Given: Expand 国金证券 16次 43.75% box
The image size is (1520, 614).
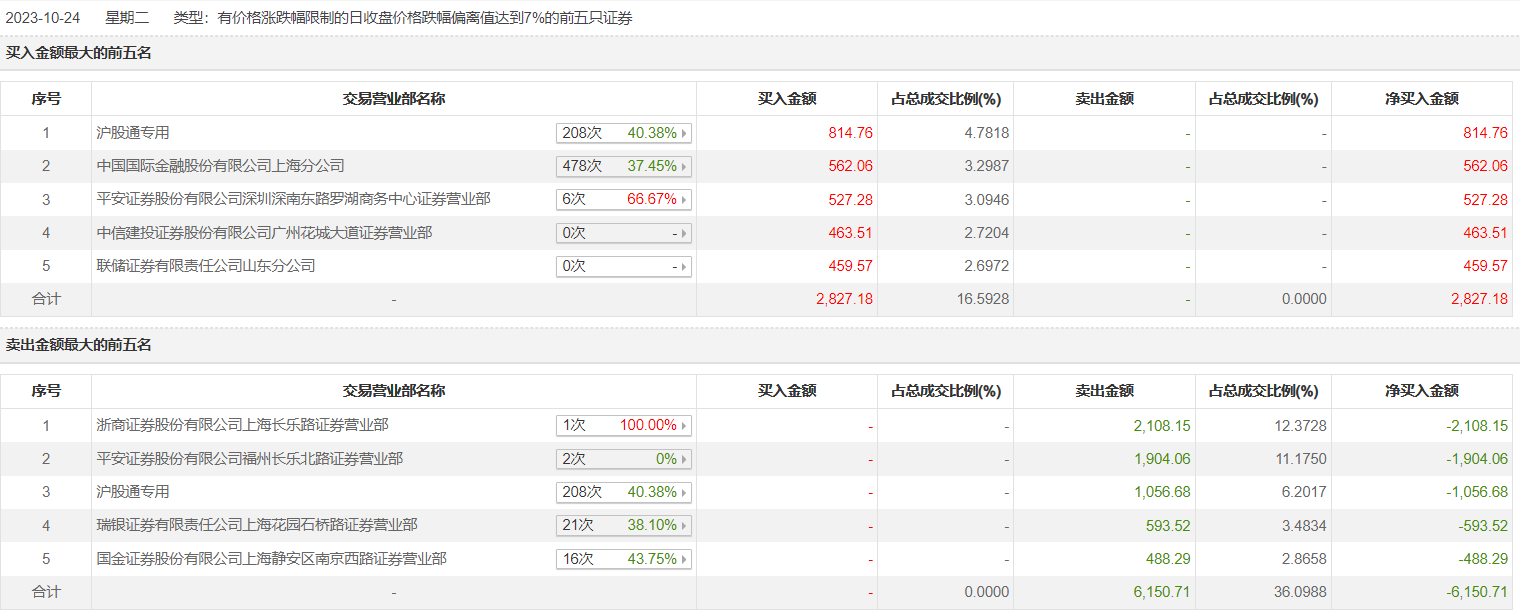Looking at the screenshot, I should [685, 559].
